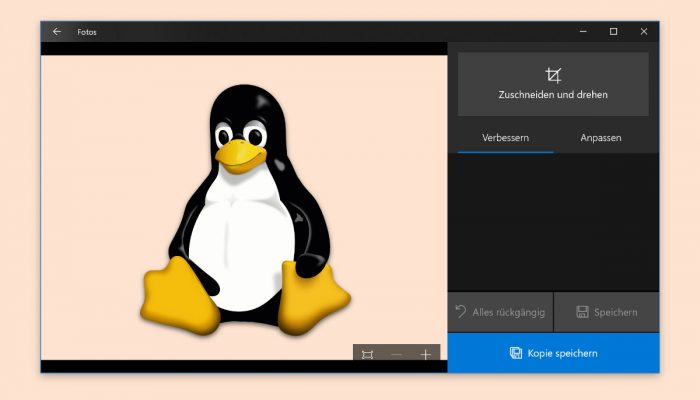Click the Fotos title text
Image resolution: width=700 pixels, height=400 pixels.
coord(87,32)
